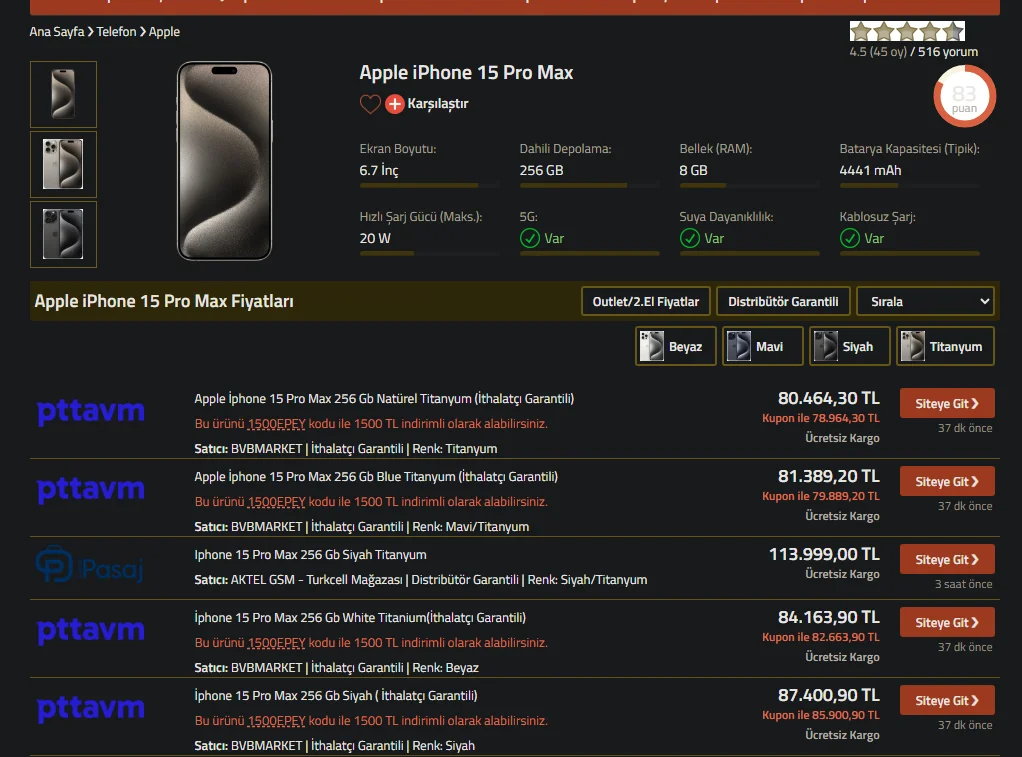Screen dimensions: 1022x757
Task: Click the 3 saat önce timestamp
Action: 963,584
